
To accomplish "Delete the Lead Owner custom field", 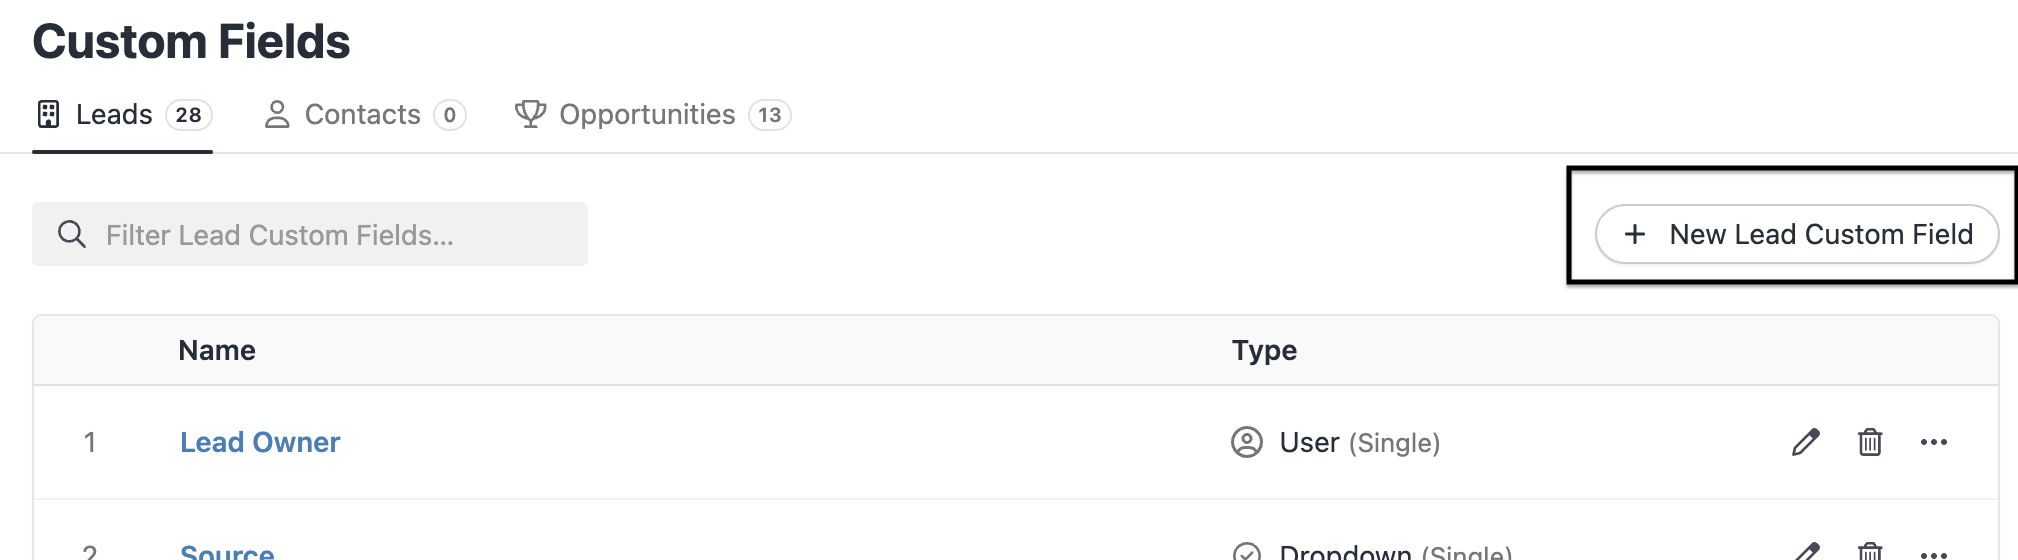I will (1869, 442).
